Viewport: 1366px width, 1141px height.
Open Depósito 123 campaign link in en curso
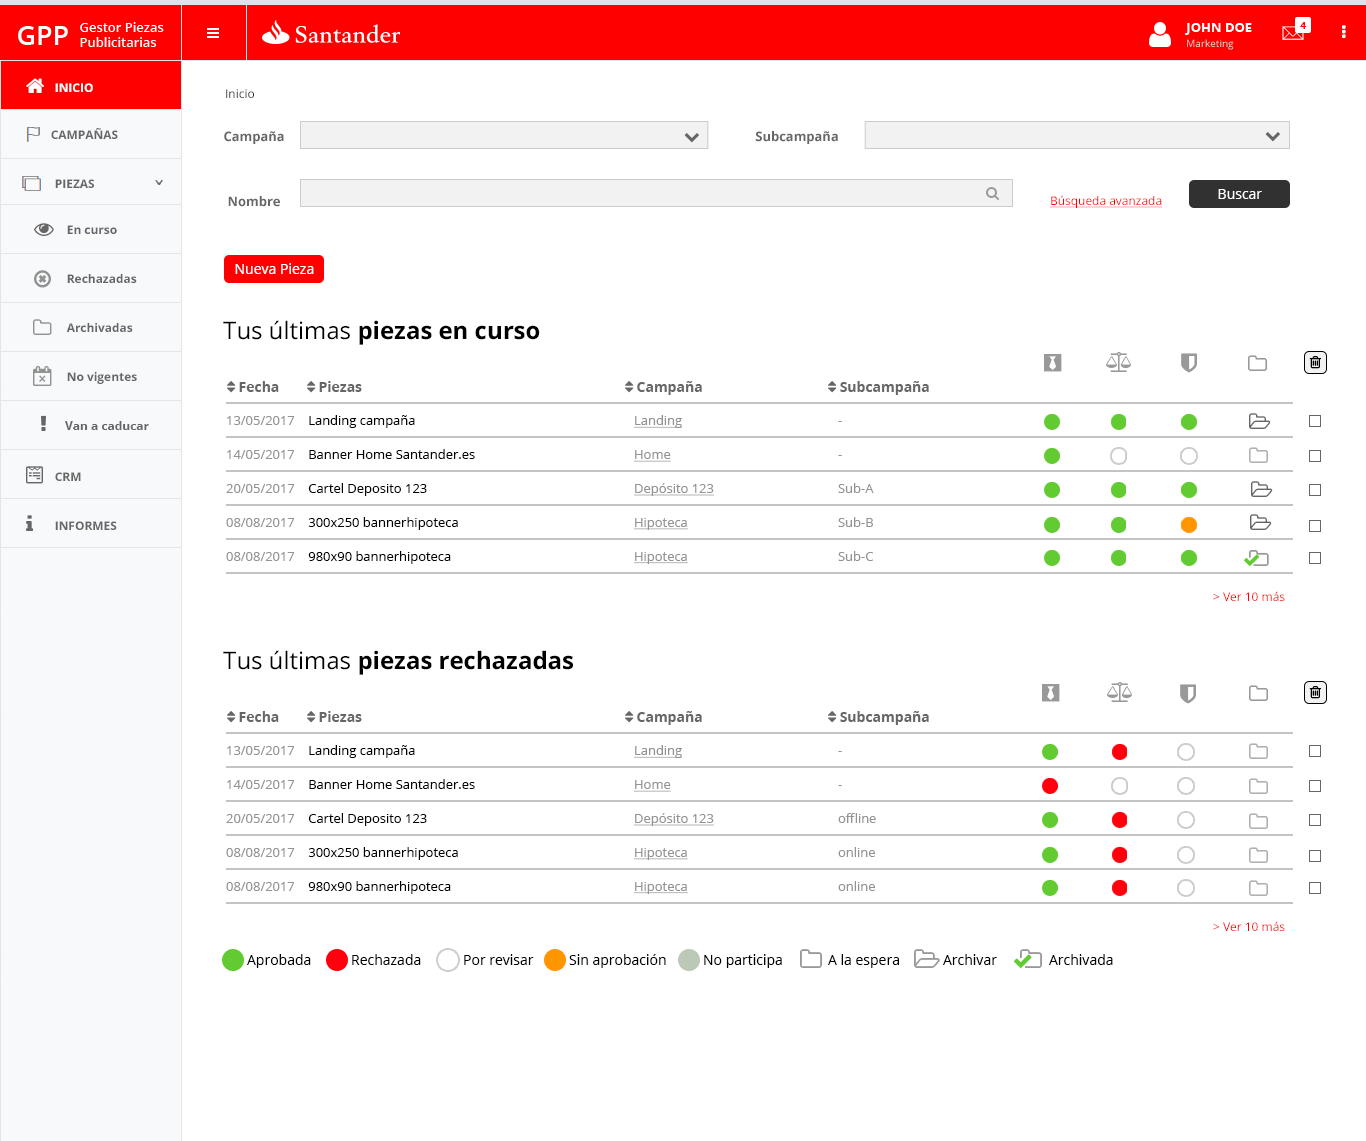point(674,489)
